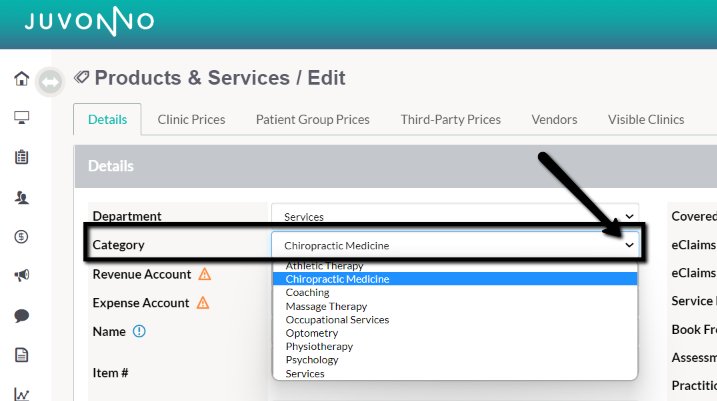Select Massage Therapy from category list

point(326,306)
